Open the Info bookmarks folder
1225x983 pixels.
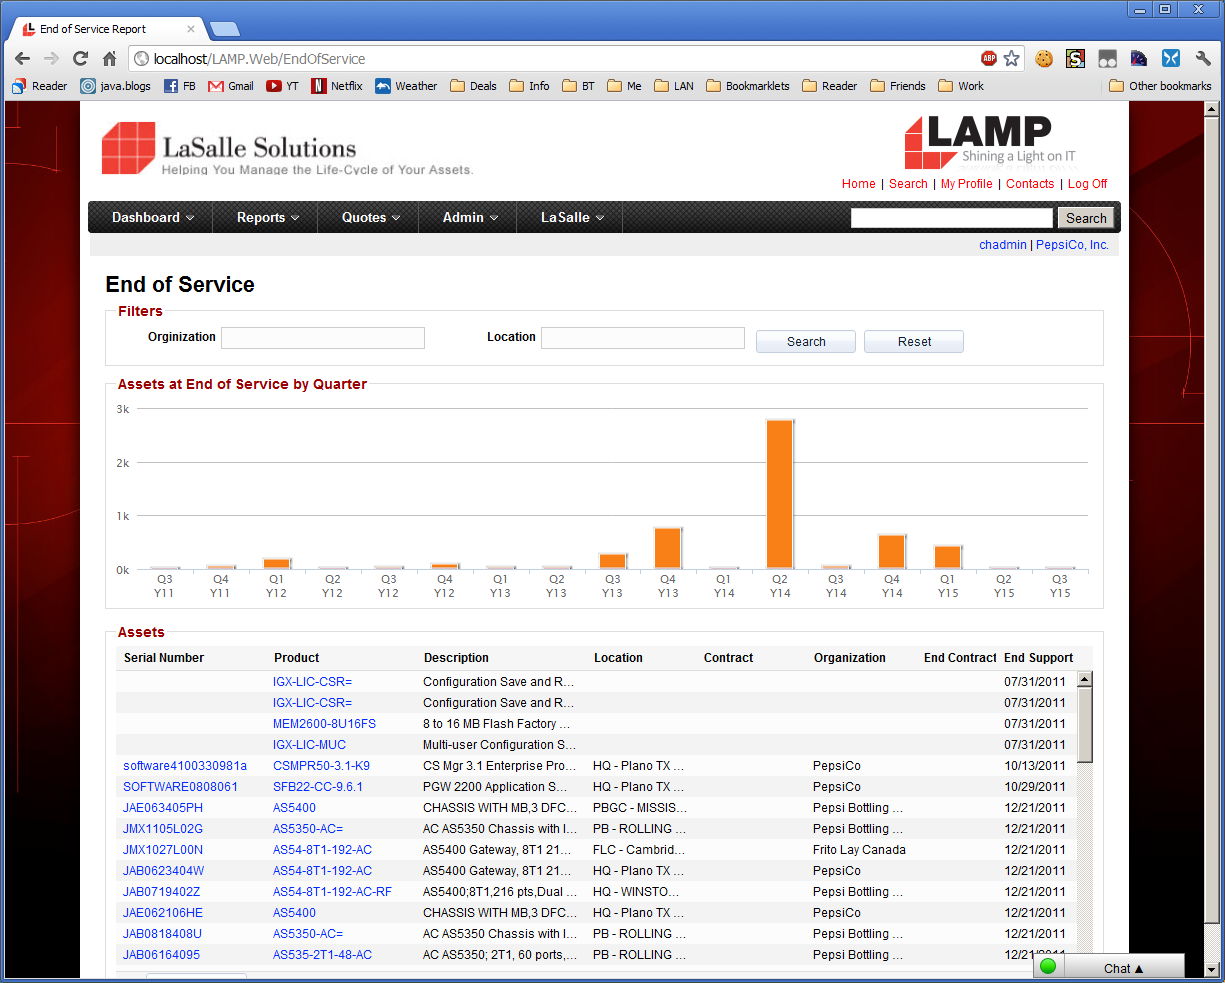(x=530, y=86)
